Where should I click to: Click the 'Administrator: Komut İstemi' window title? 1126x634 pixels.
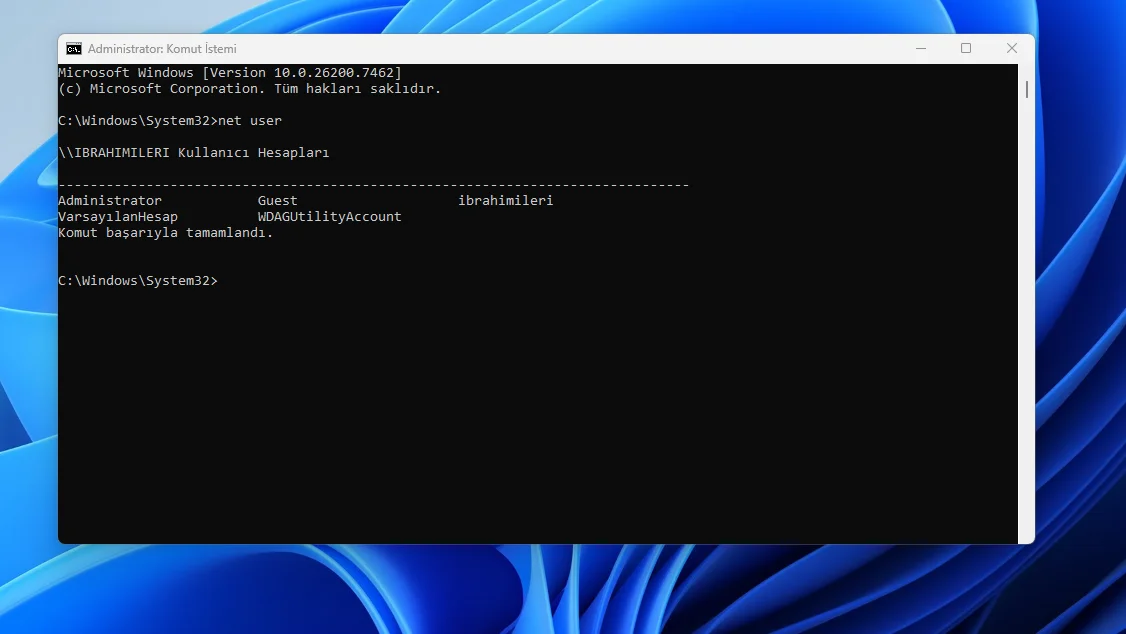coord(162,49)
